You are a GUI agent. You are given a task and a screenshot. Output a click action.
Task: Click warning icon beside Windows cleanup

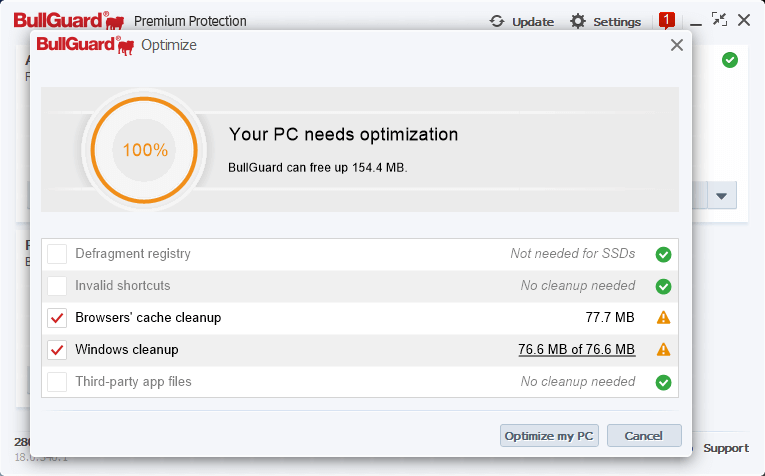(x=663, y=350)
